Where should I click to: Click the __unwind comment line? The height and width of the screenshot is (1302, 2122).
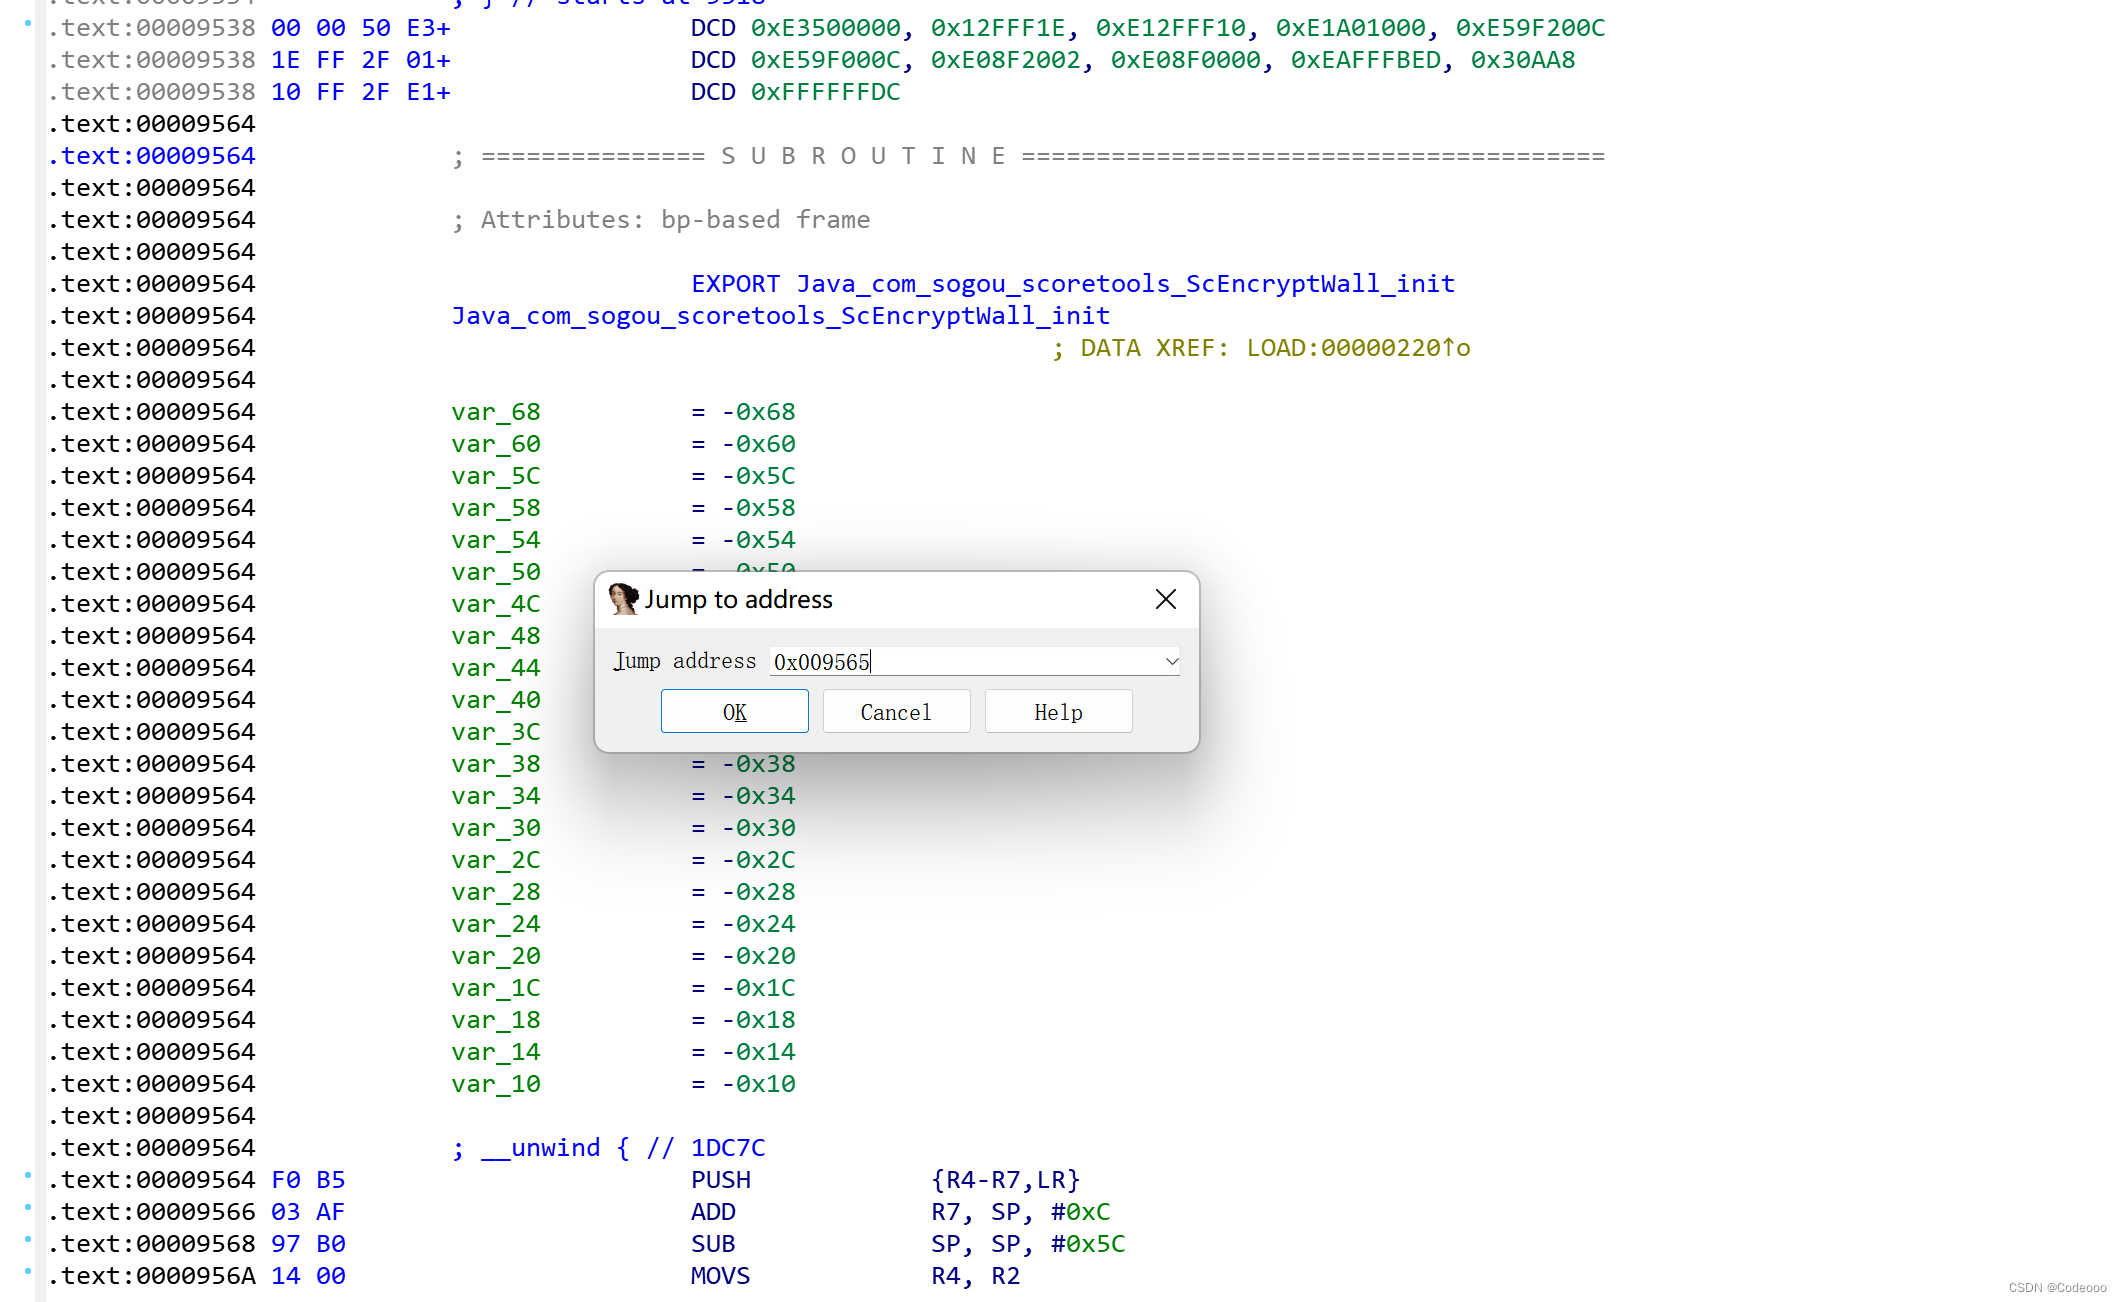[x=609, y=1148]
